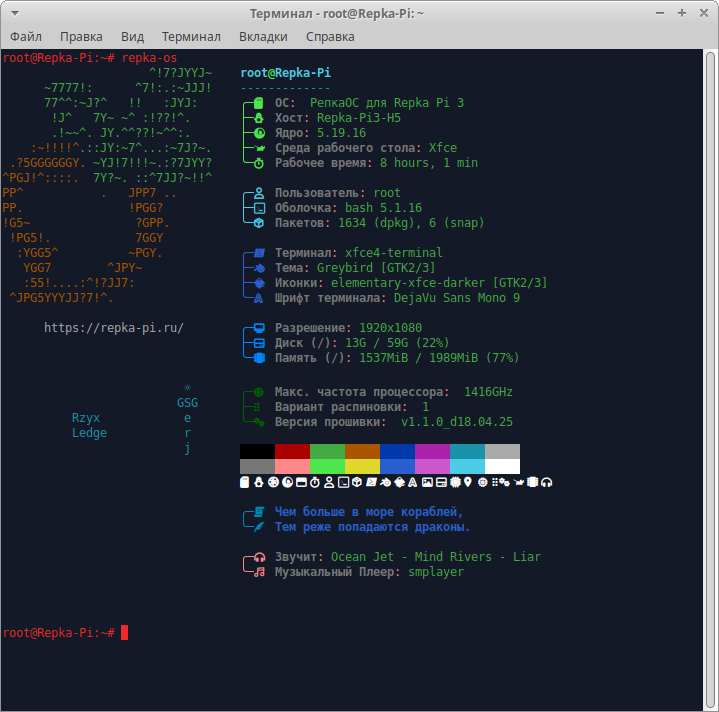Click the disk drive icon beside Диск (/)

[260, 343]
